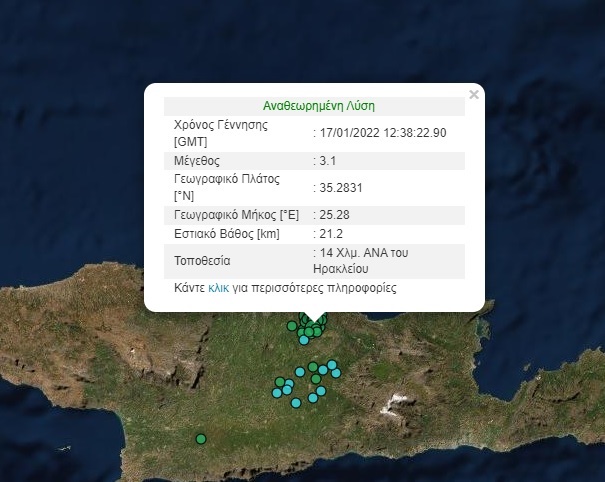Select the westernmost cyan marker of the central group
Viewport: 605px width, 482px height.
pos(277,393)
